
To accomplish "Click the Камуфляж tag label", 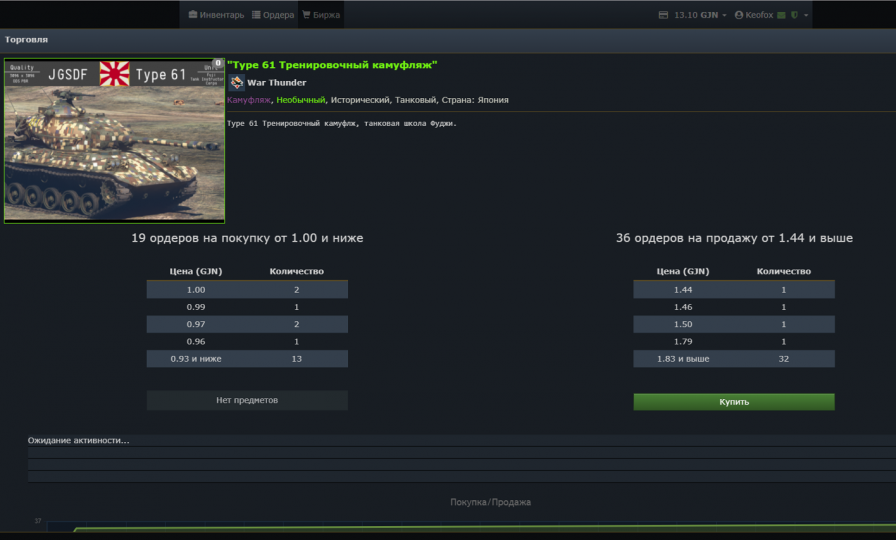I will [248, 100].
